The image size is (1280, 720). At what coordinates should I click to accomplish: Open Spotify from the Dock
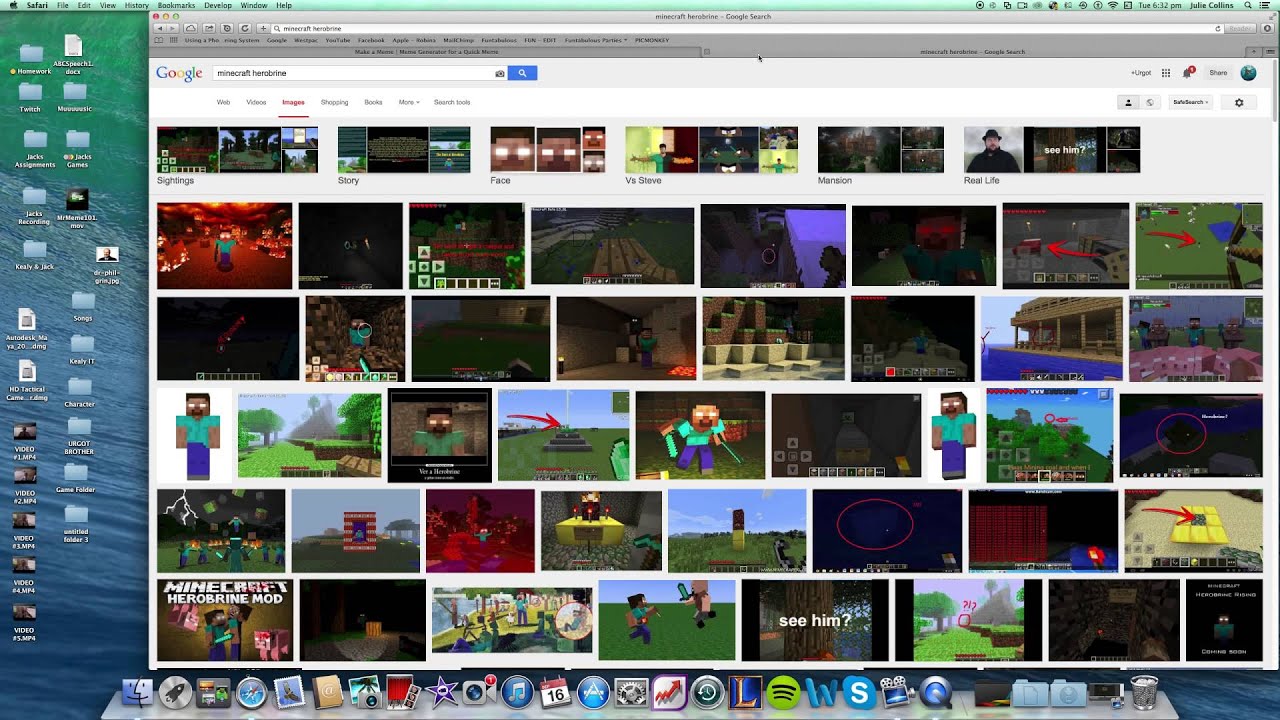(783, 692)
